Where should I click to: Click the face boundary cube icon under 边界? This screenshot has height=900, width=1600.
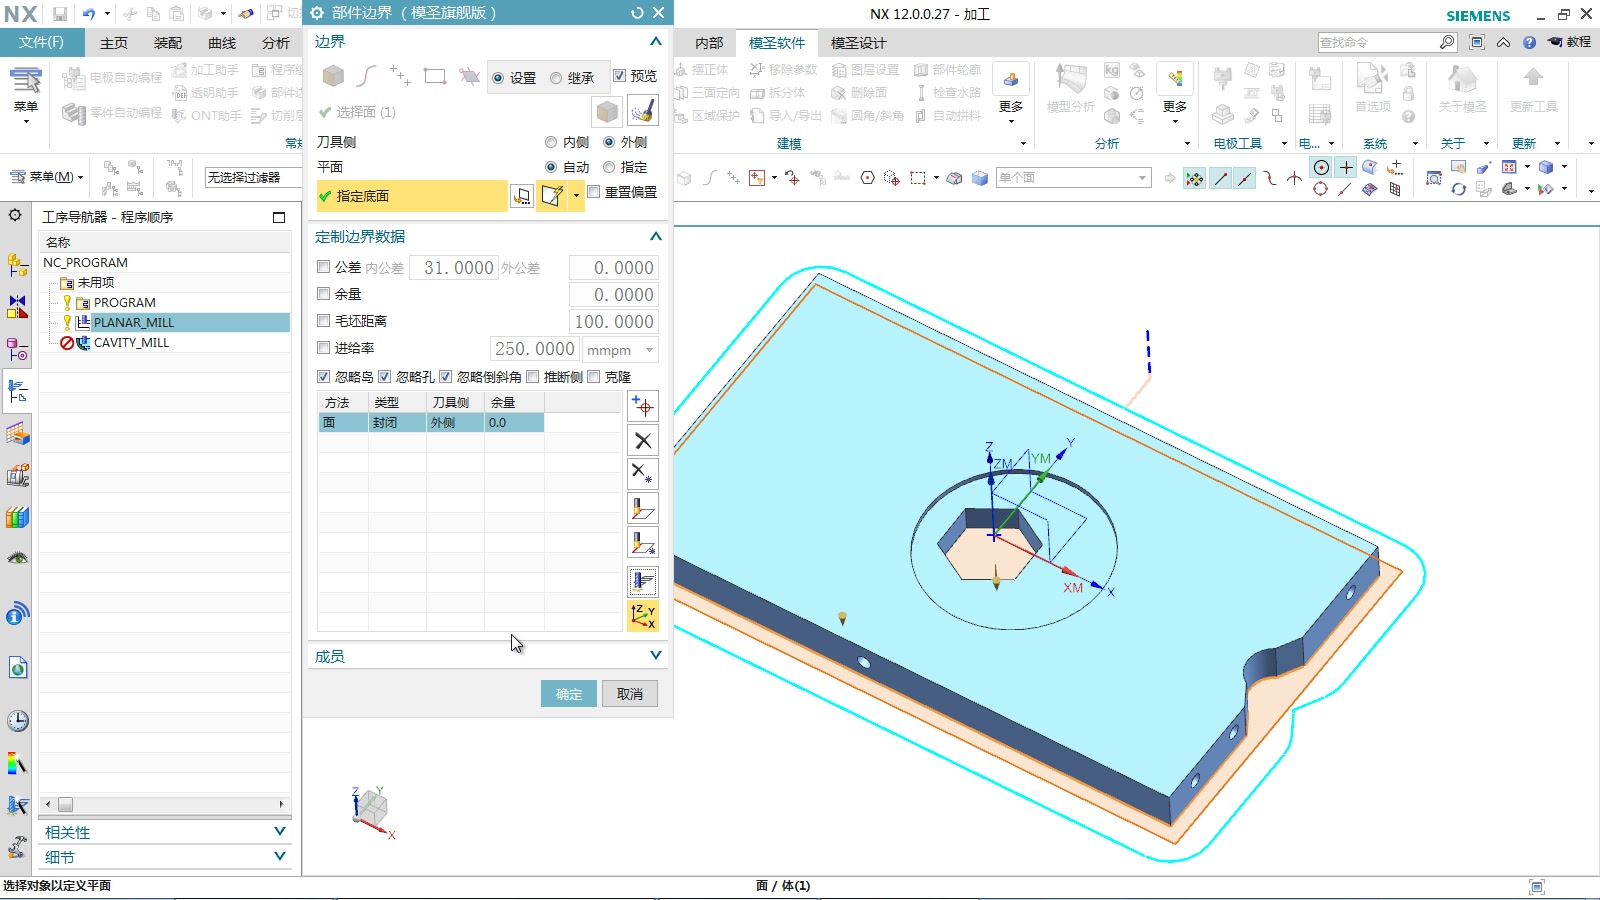333,76
